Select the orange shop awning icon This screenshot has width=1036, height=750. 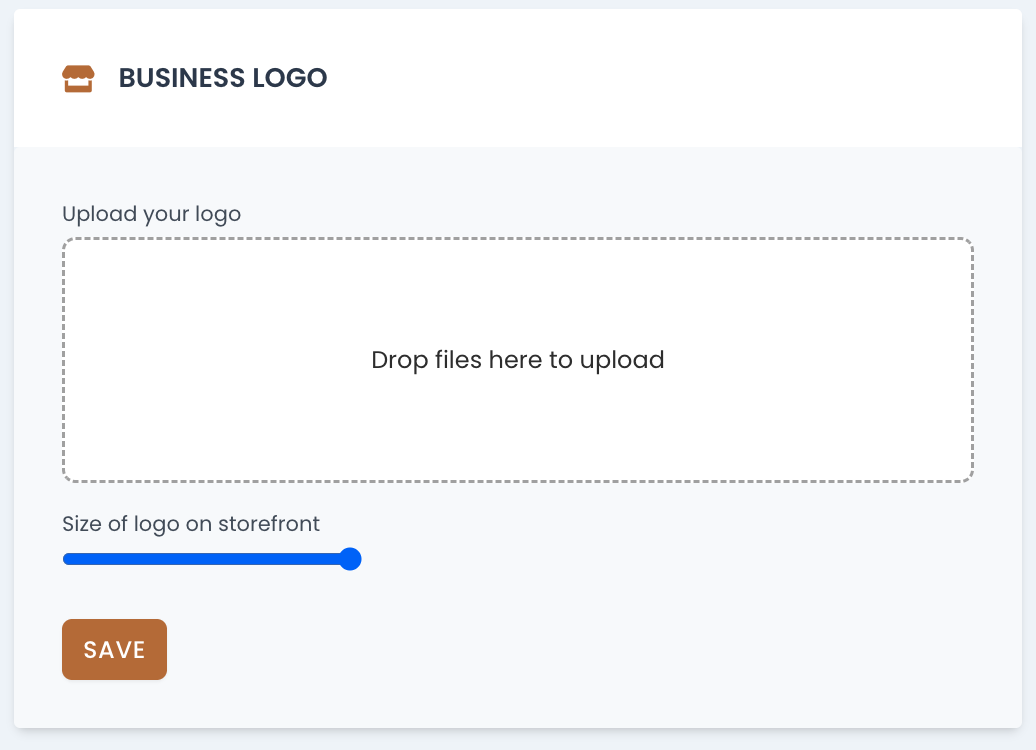coord(77,79)
